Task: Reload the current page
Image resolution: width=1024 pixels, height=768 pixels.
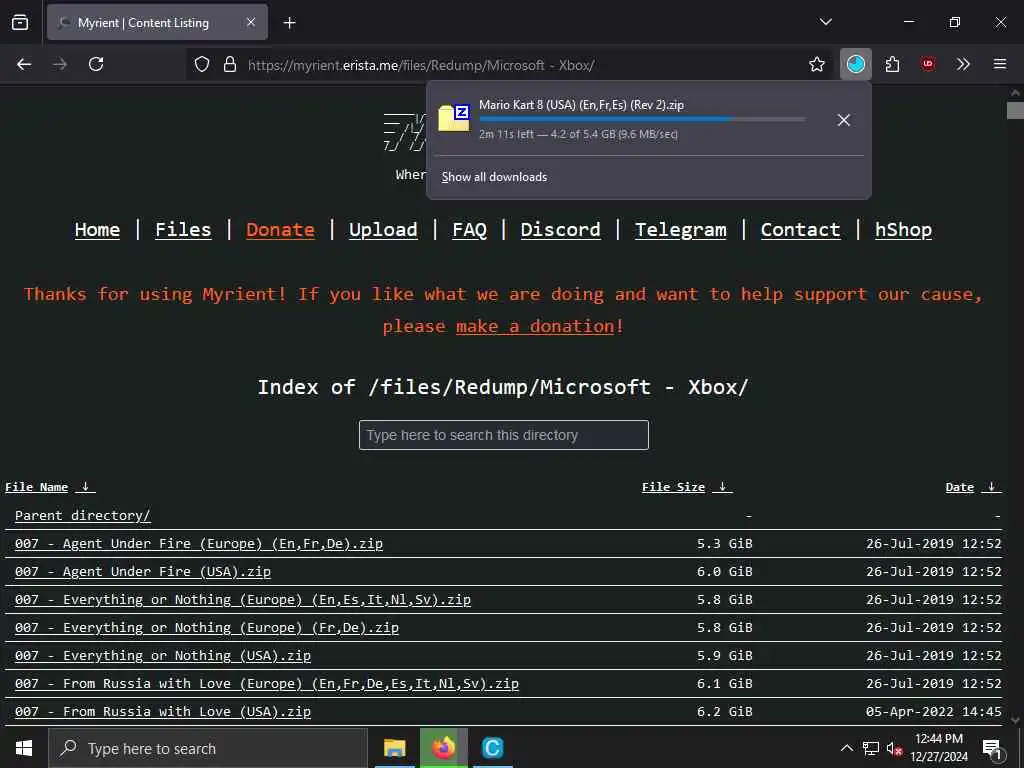Action: click(x=96, y=64)
